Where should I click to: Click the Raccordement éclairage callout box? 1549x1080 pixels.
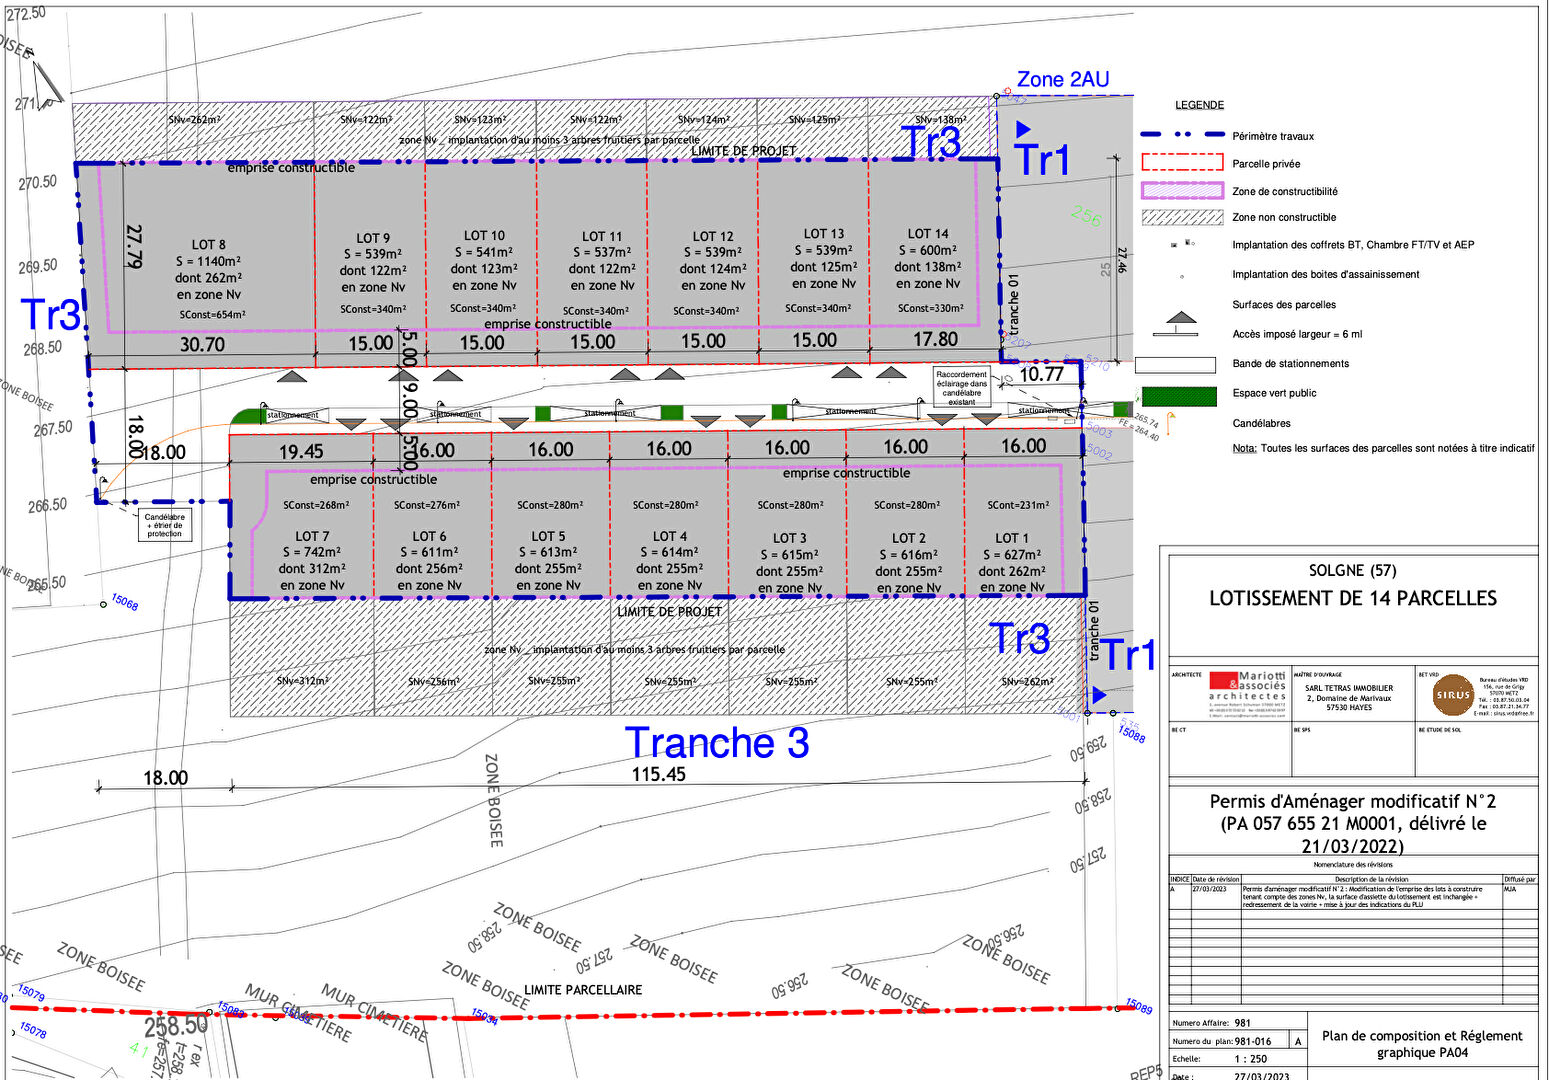pos(961,388)
